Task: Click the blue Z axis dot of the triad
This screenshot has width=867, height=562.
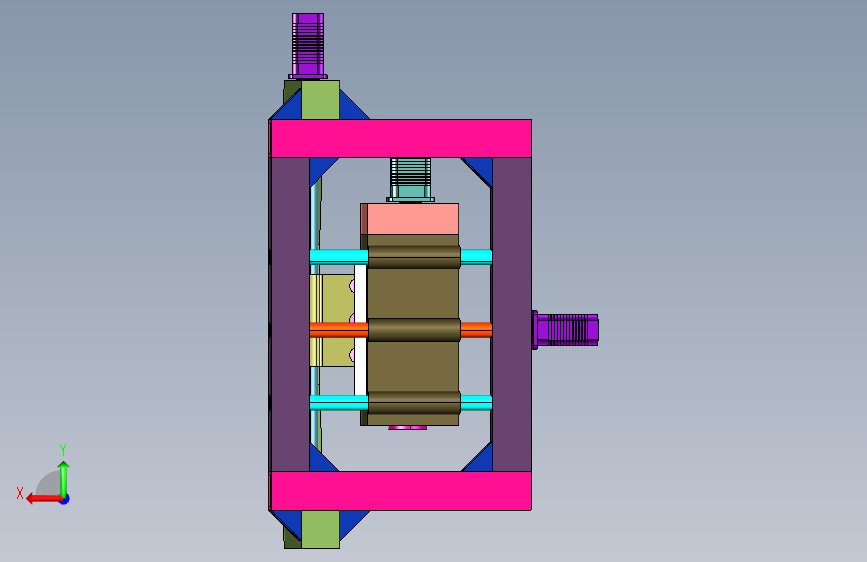Action: [65, 499]
